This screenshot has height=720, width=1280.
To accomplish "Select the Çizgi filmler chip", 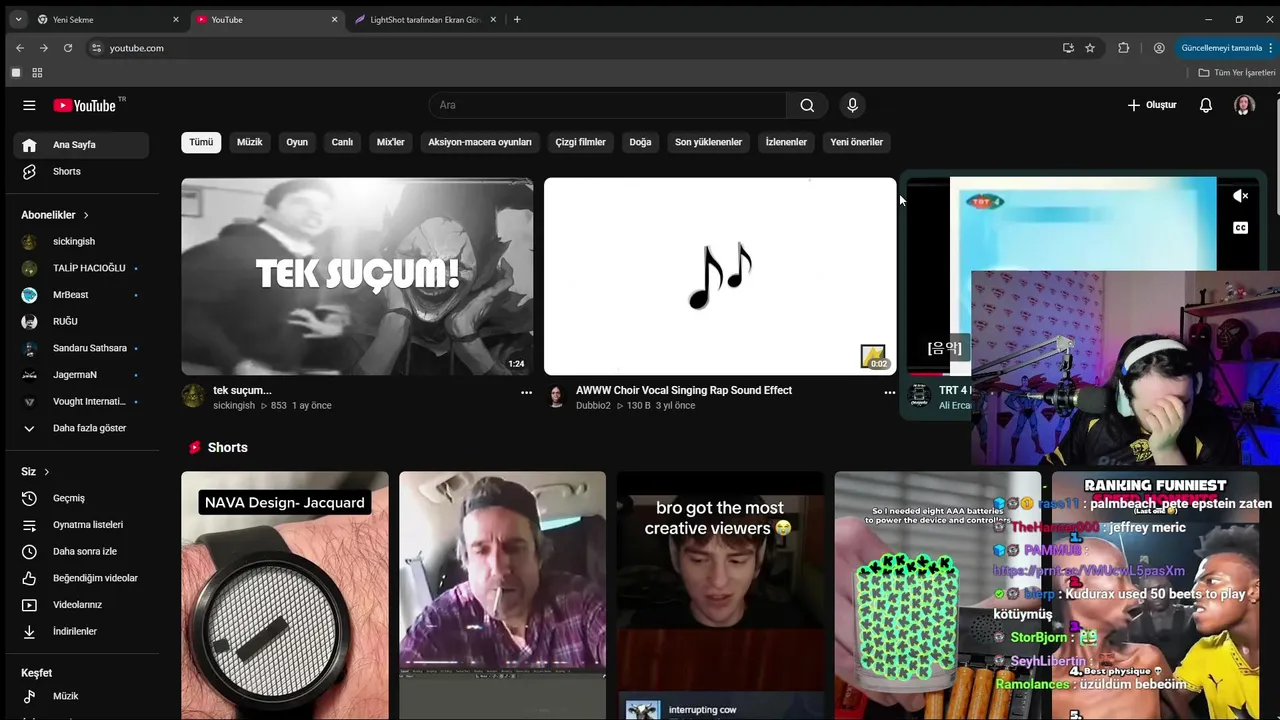I will pyautogui.click(x=581, y=142).
